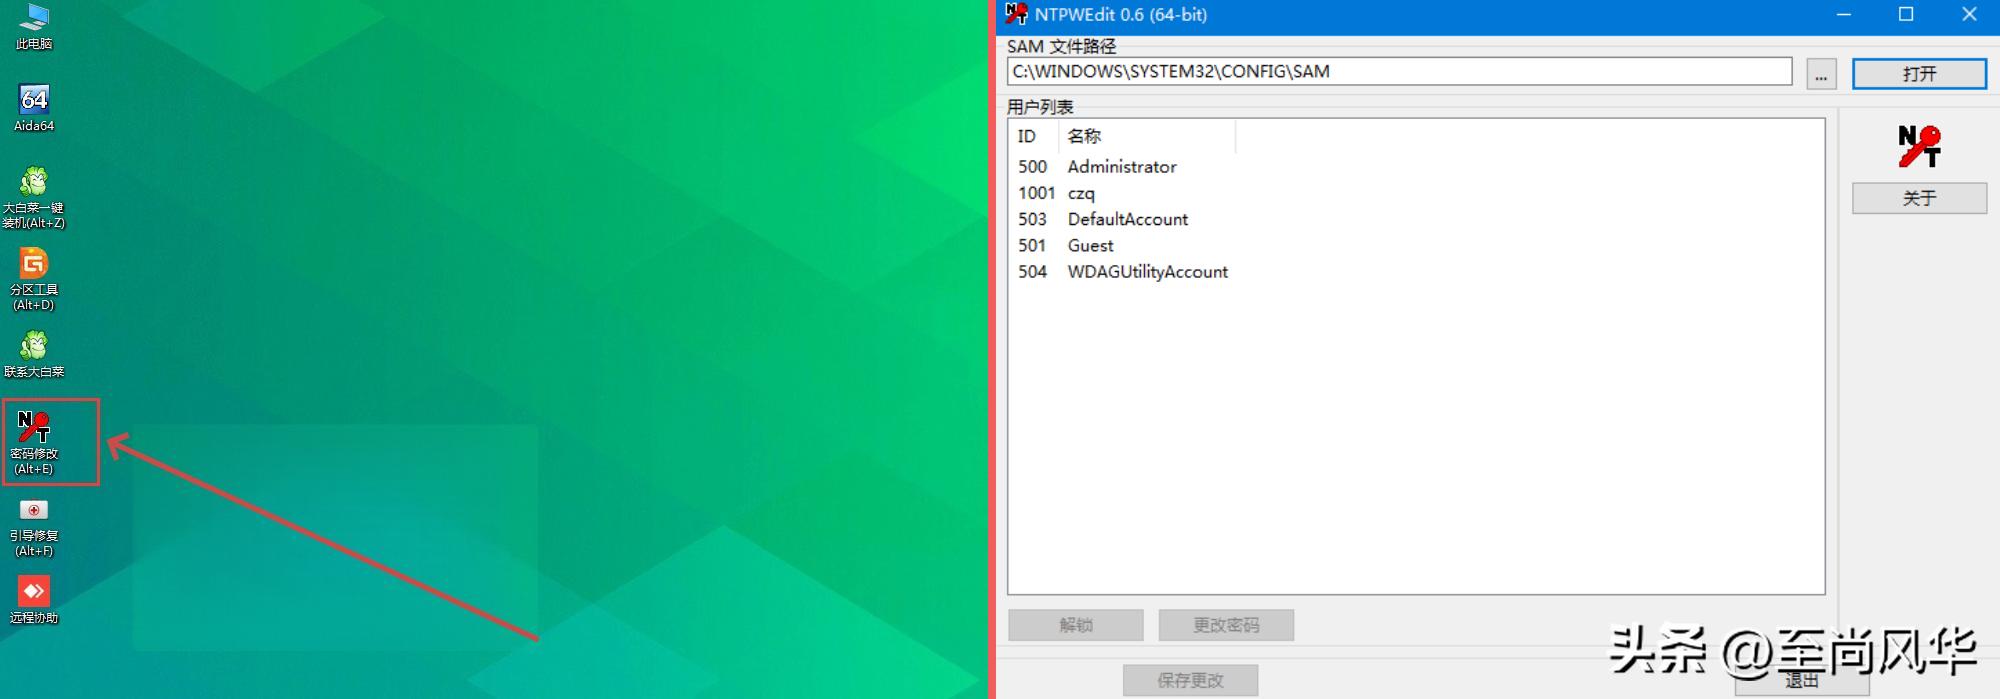Screen dimensions: 2000x699
Task: Open the 分区工具 (Alt+D) shortcut
Action: (x=34, y=279)
